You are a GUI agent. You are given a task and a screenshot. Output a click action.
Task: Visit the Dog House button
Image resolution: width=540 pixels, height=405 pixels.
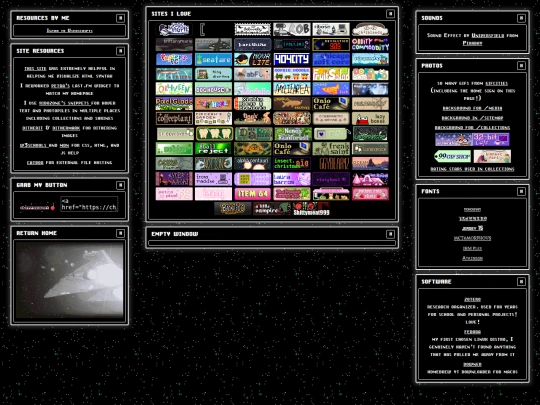213,89
